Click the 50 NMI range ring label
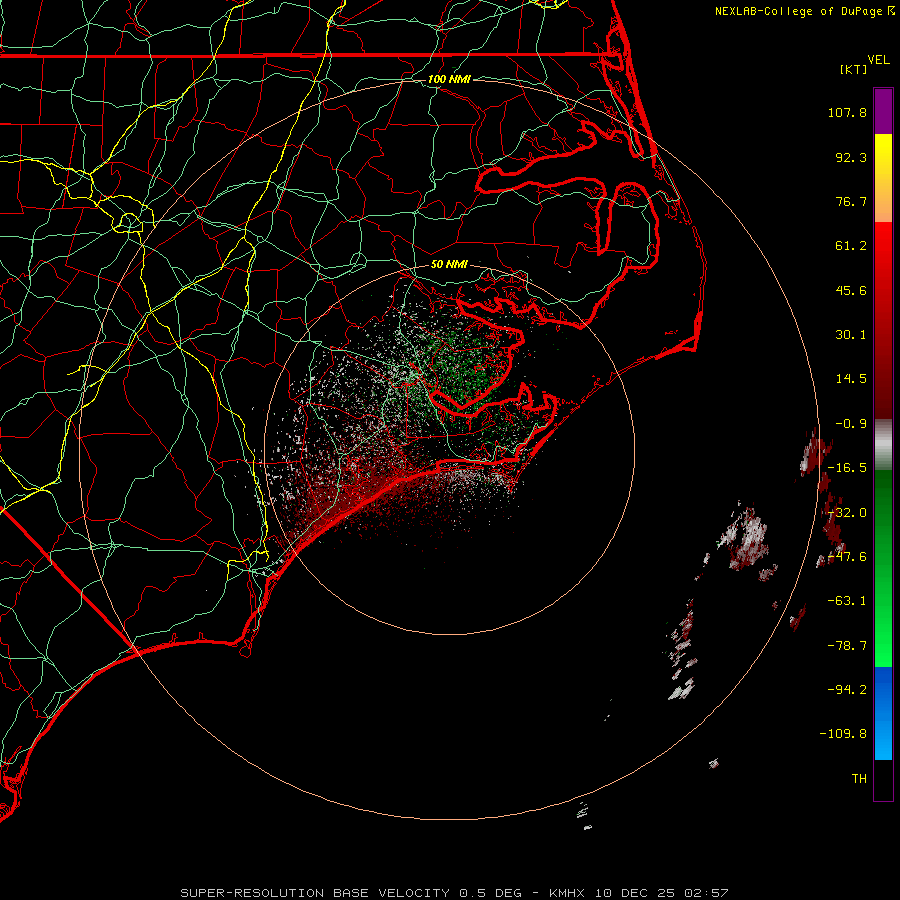900x900 pixels. pos(449,264)
